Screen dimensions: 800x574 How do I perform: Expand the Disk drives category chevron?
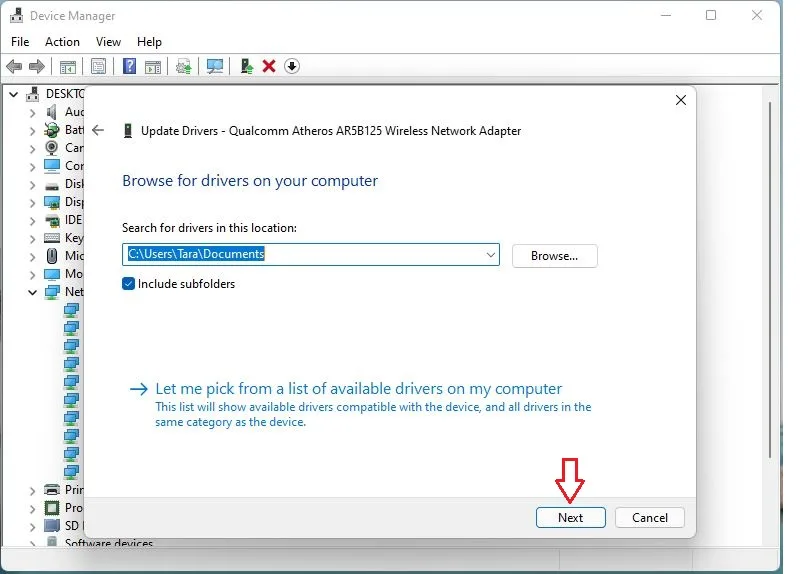(32, 185)
